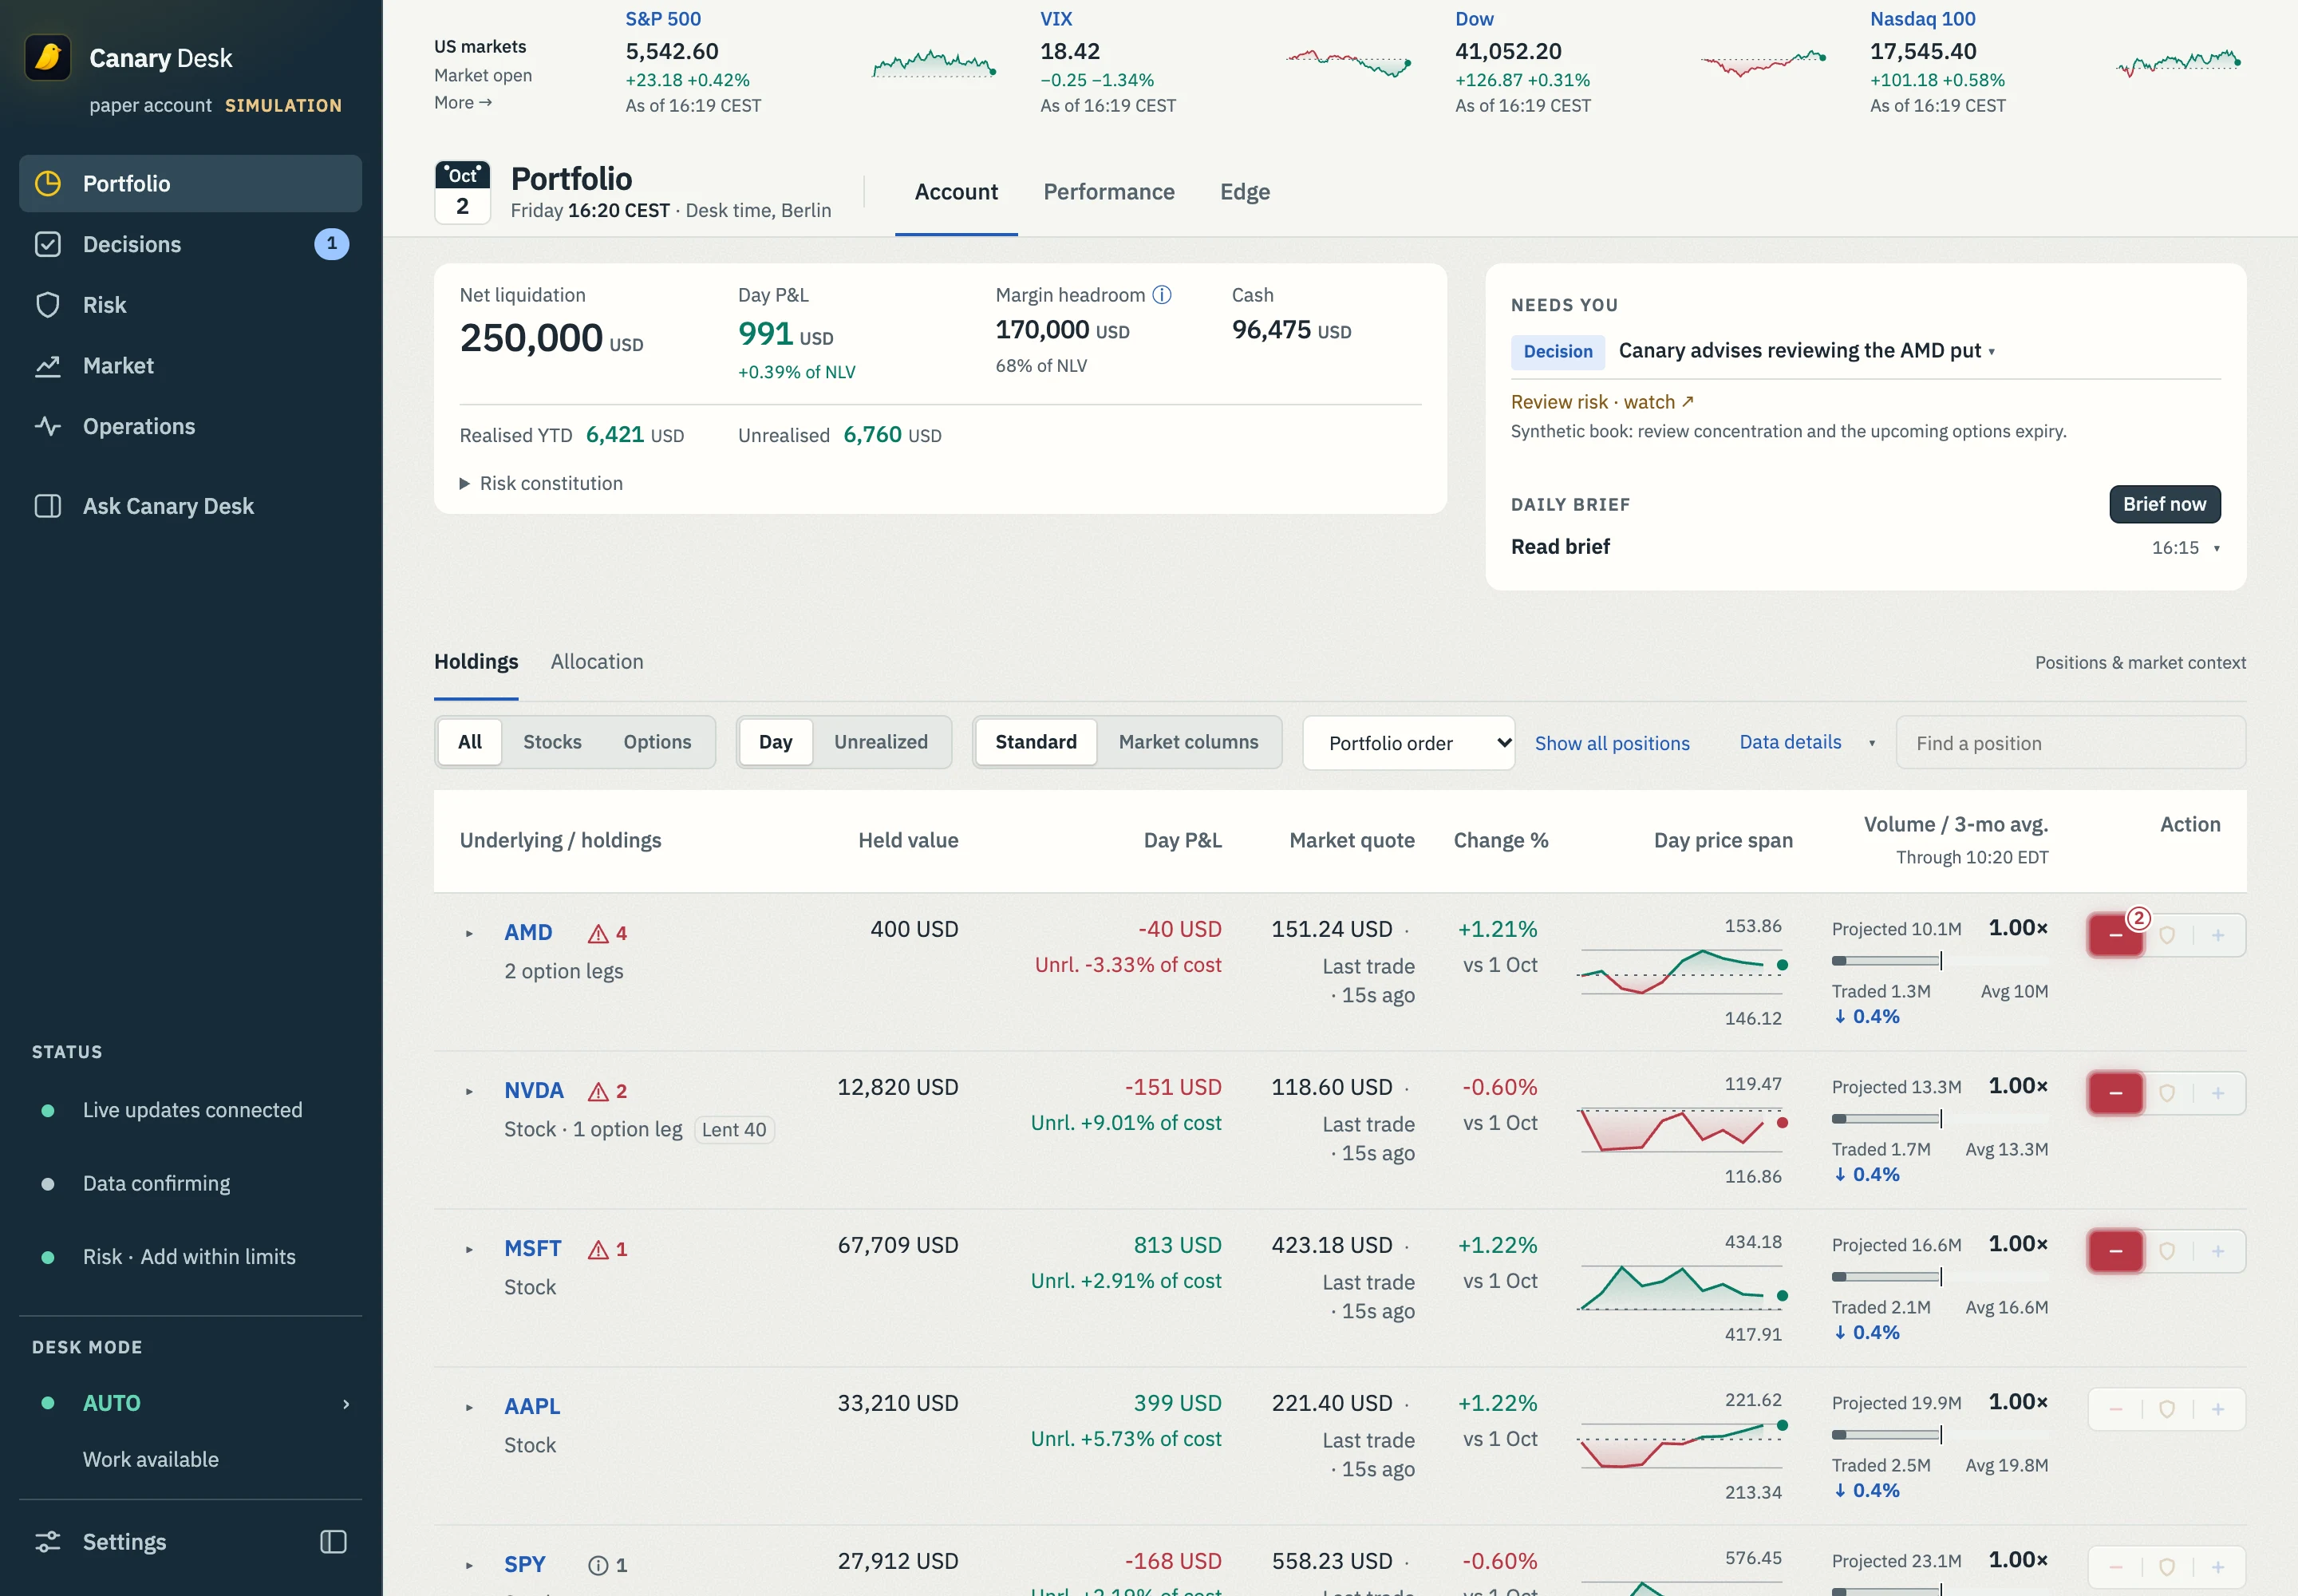Click the Canary Desk bird logo
This screenshot has width=2298, height=1596.
pyautogui.click(x=48, y=57)
